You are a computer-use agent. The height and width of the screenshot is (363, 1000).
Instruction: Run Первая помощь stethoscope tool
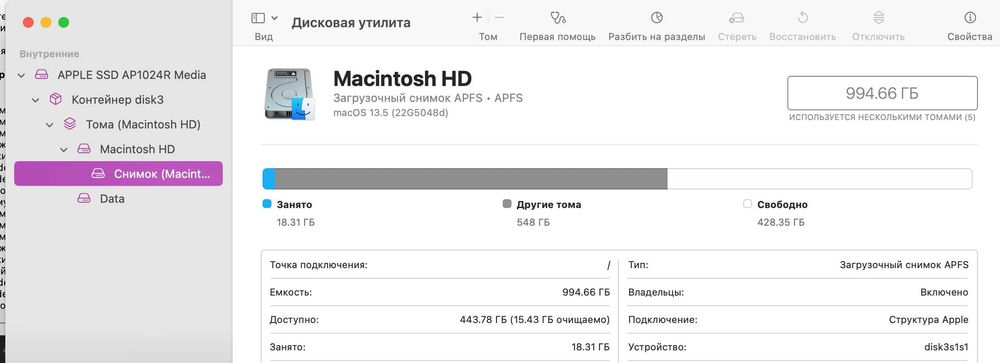[x=557, y=18]
